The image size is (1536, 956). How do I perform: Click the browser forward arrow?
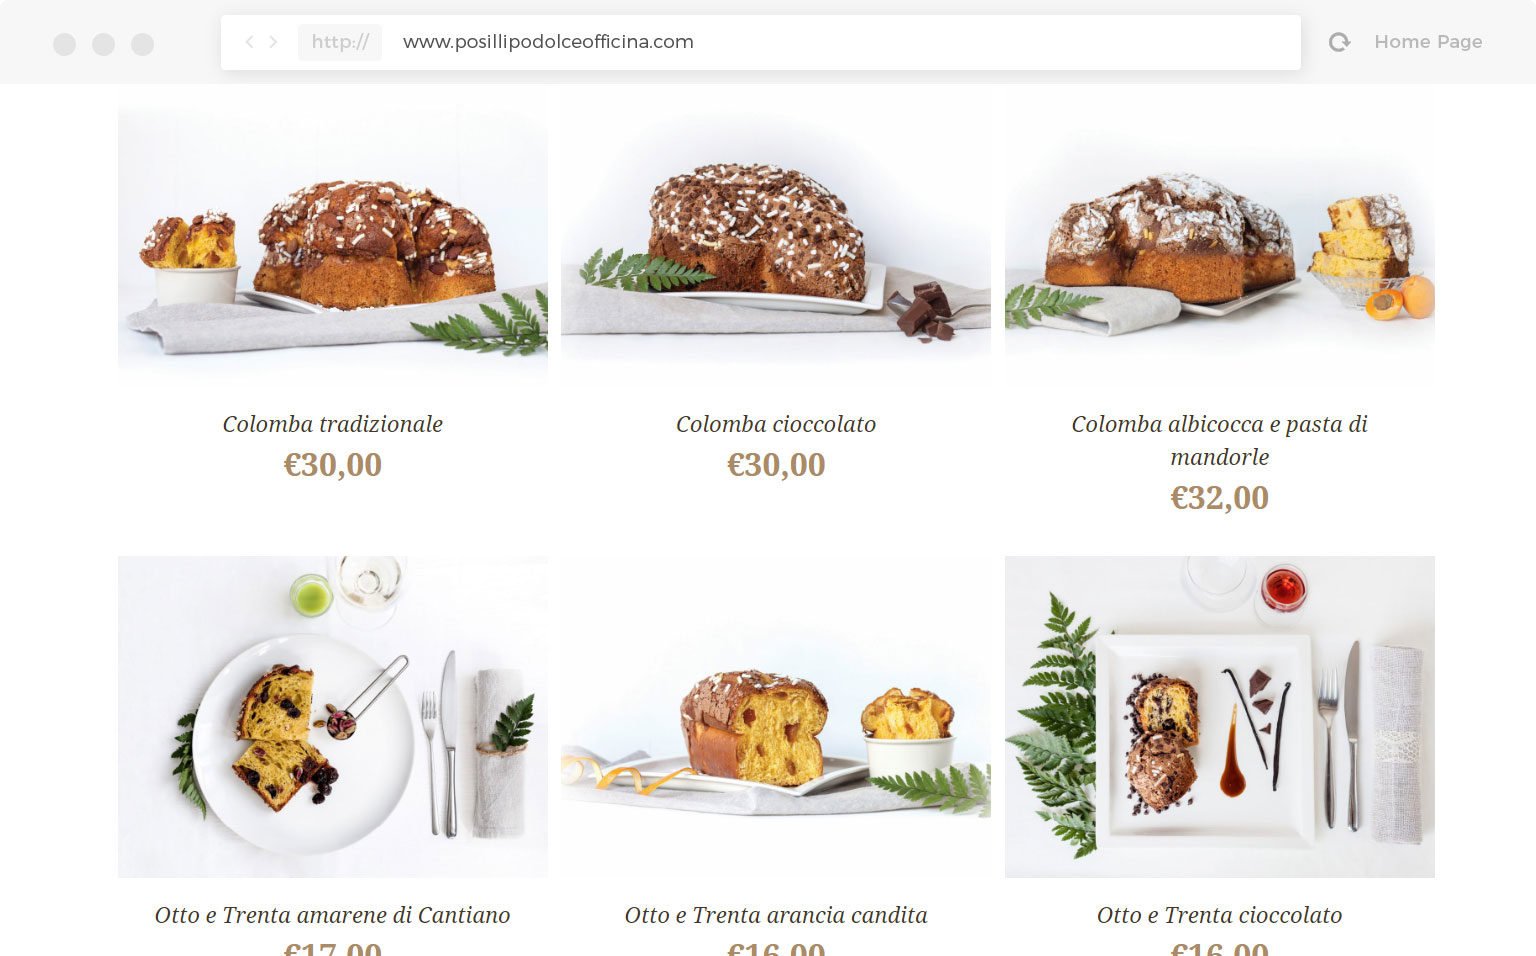(x=273, y=42)
